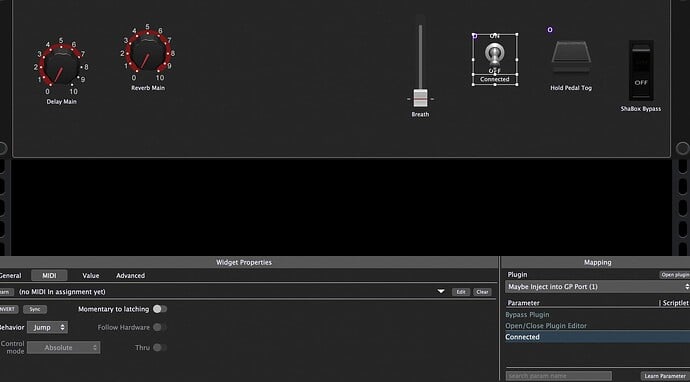The height and width of the screenshot is (382, 690).
Task: Click the Learn Parameter button
Action: point(664,376)
